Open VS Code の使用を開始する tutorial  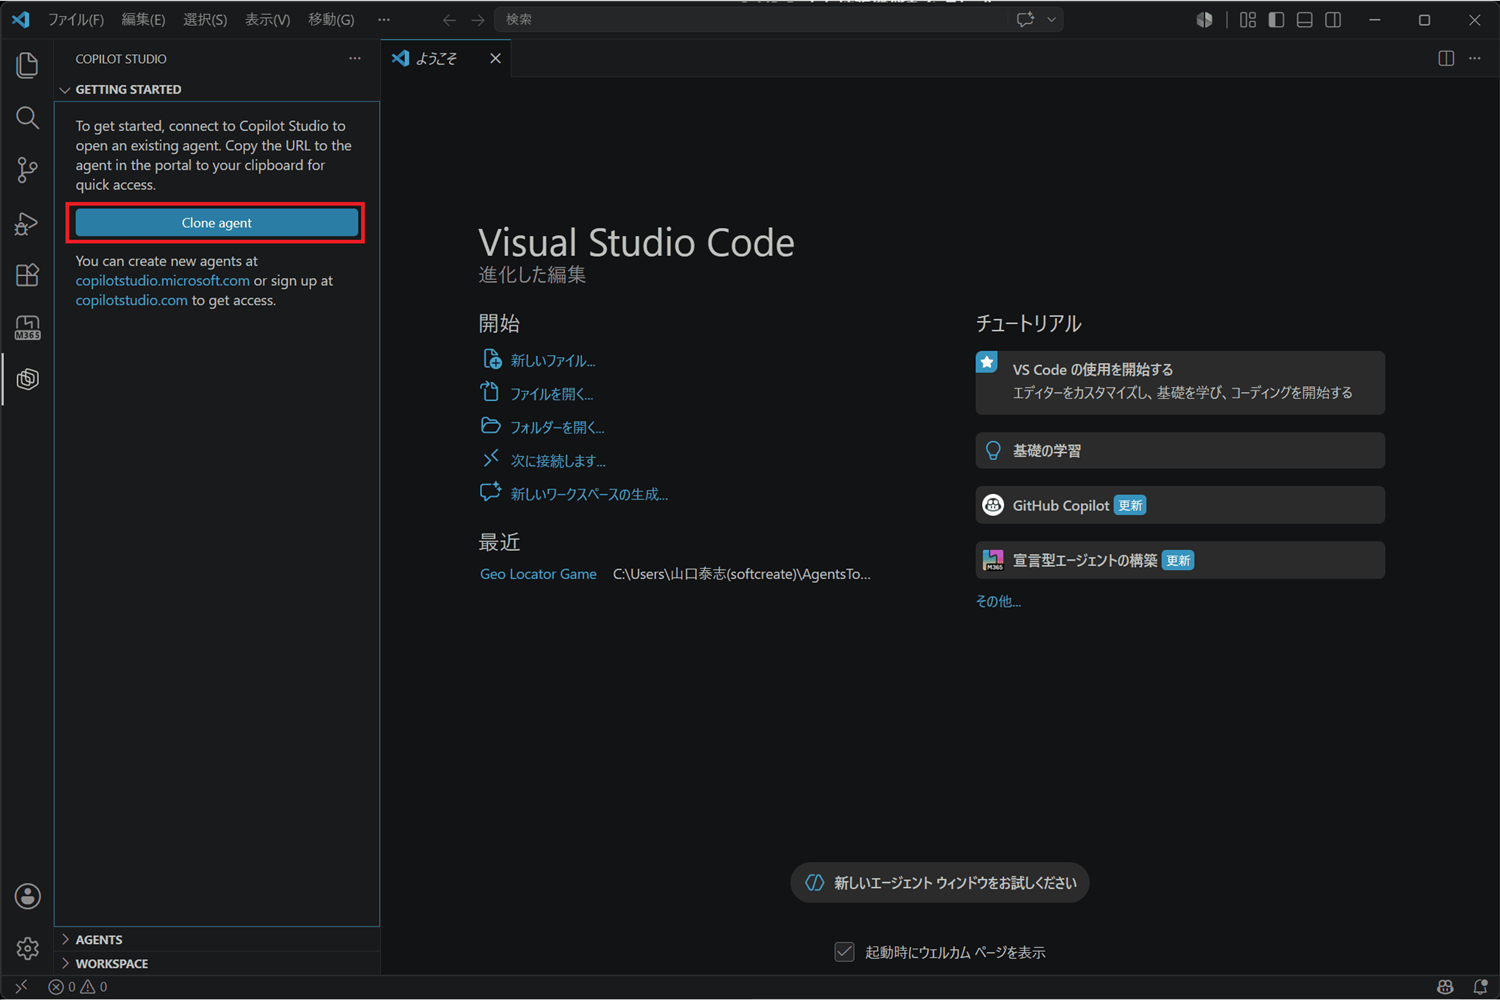pos(1180,382)
